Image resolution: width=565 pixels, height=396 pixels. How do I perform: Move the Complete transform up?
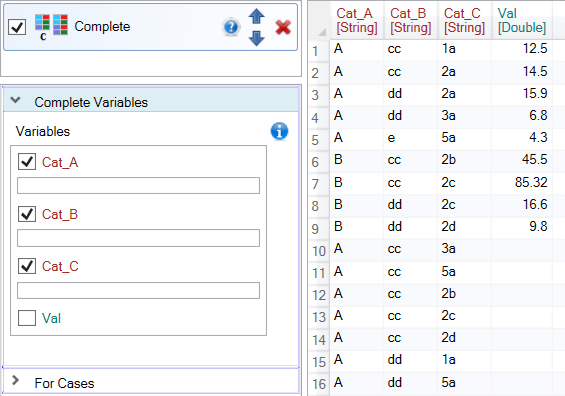[x=257, y=16]
